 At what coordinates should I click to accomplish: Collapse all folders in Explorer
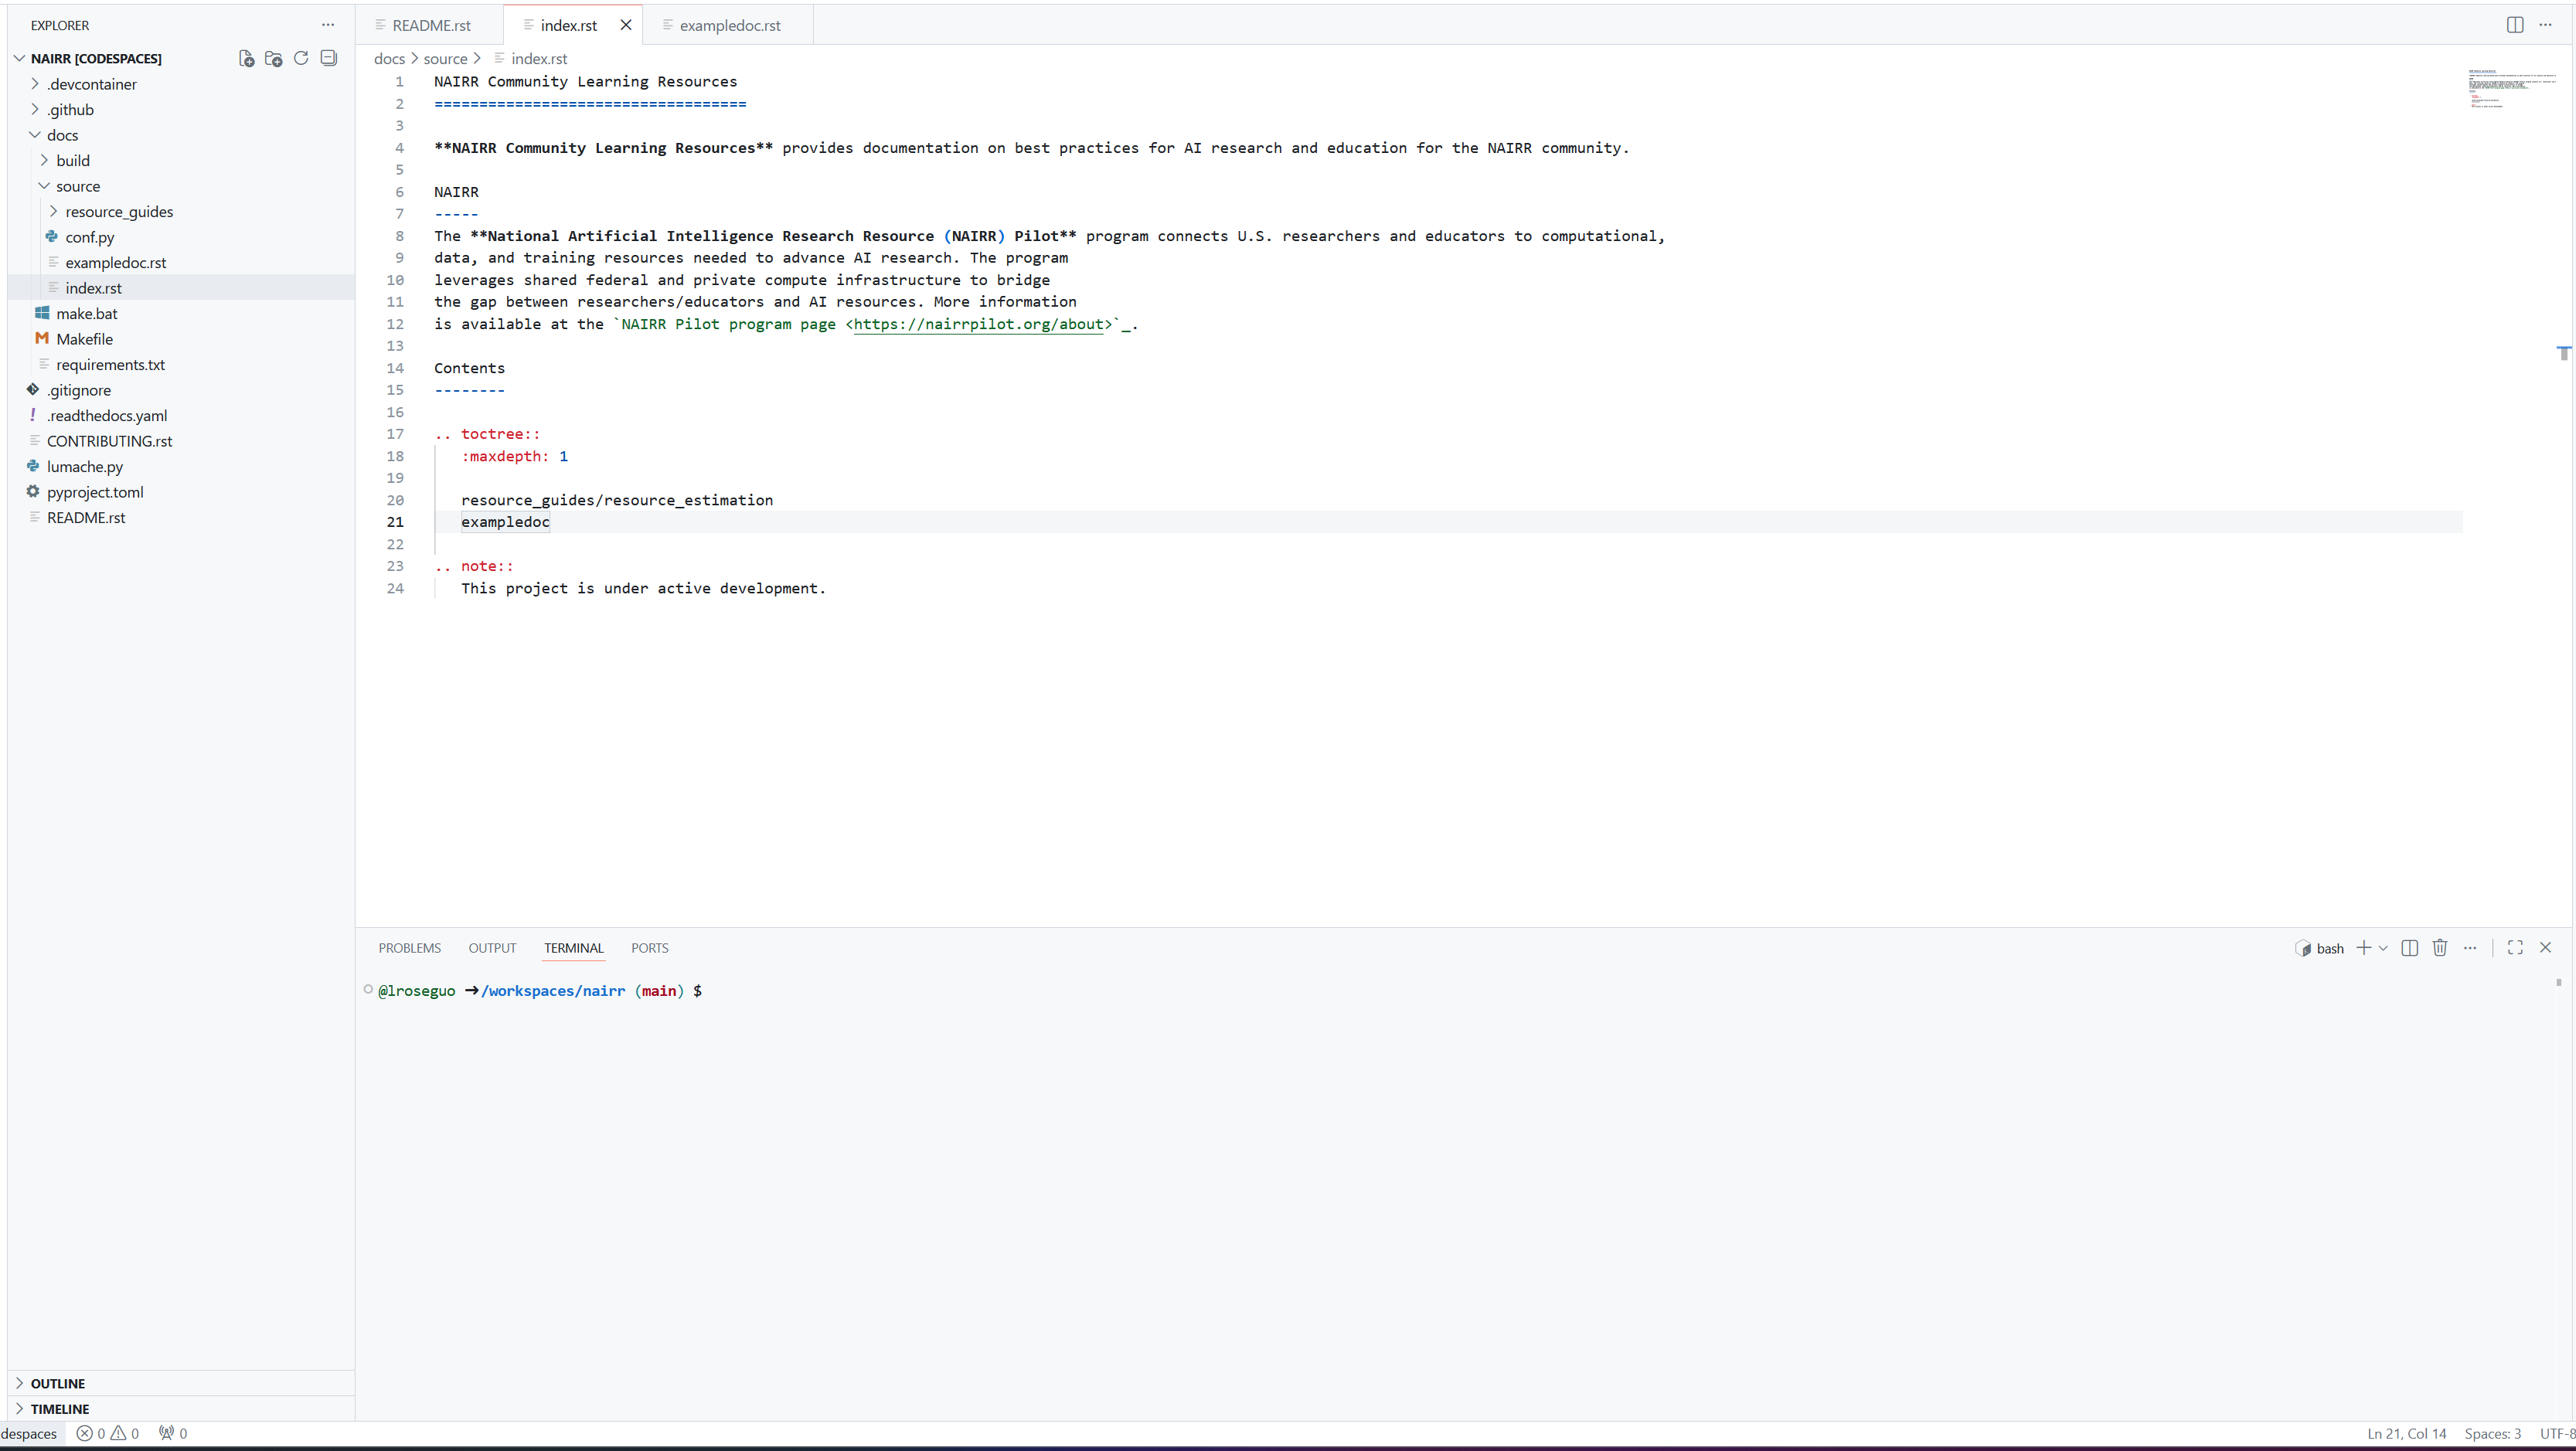[328, 58]
